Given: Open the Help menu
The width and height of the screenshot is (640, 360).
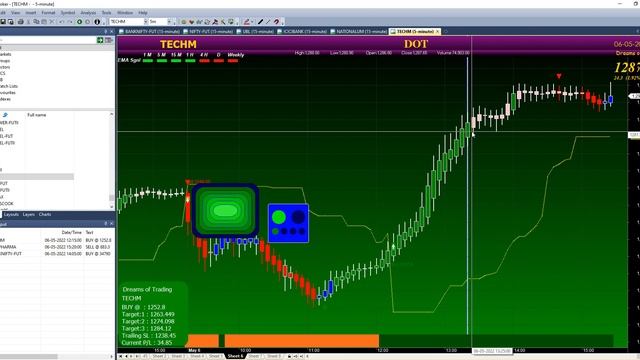Looking at the screenshot, I should (142, 13).
